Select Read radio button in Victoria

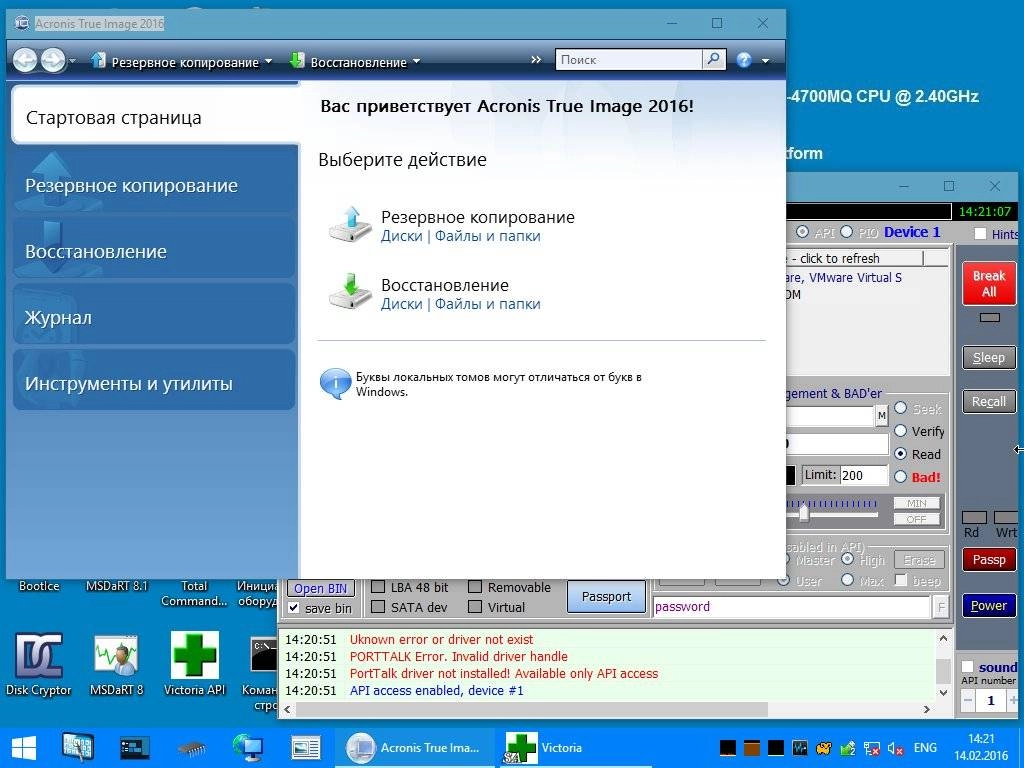pos(901,453)
